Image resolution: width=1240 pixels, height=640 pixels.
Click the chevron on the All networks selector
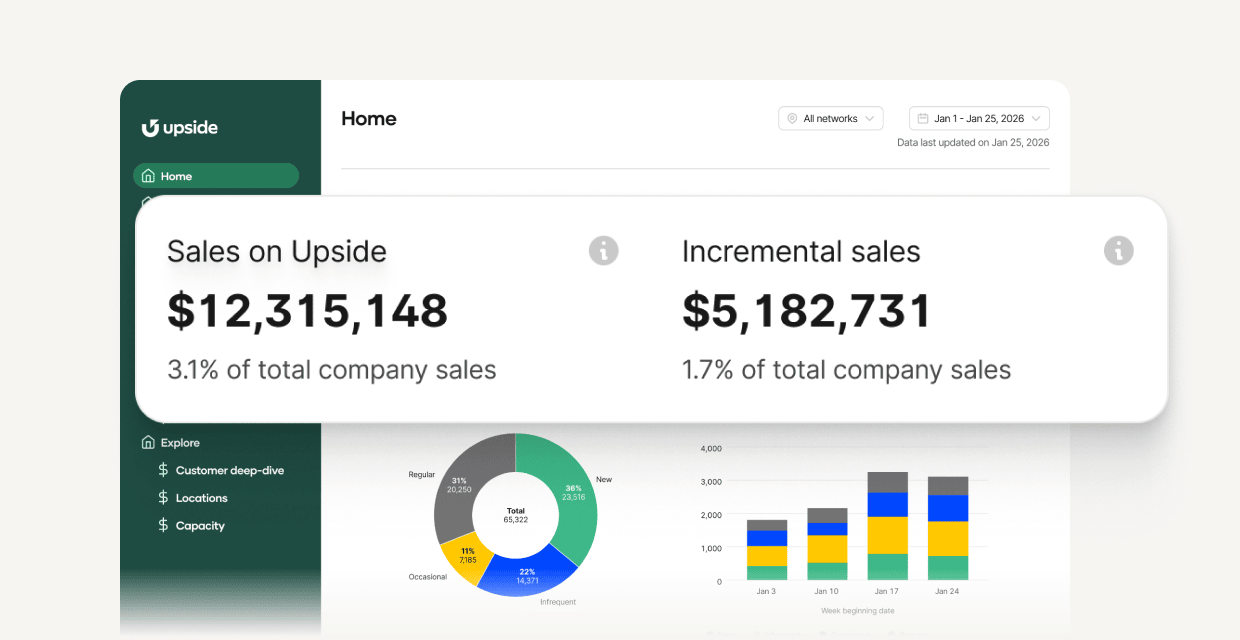click(x=869, y=118)
